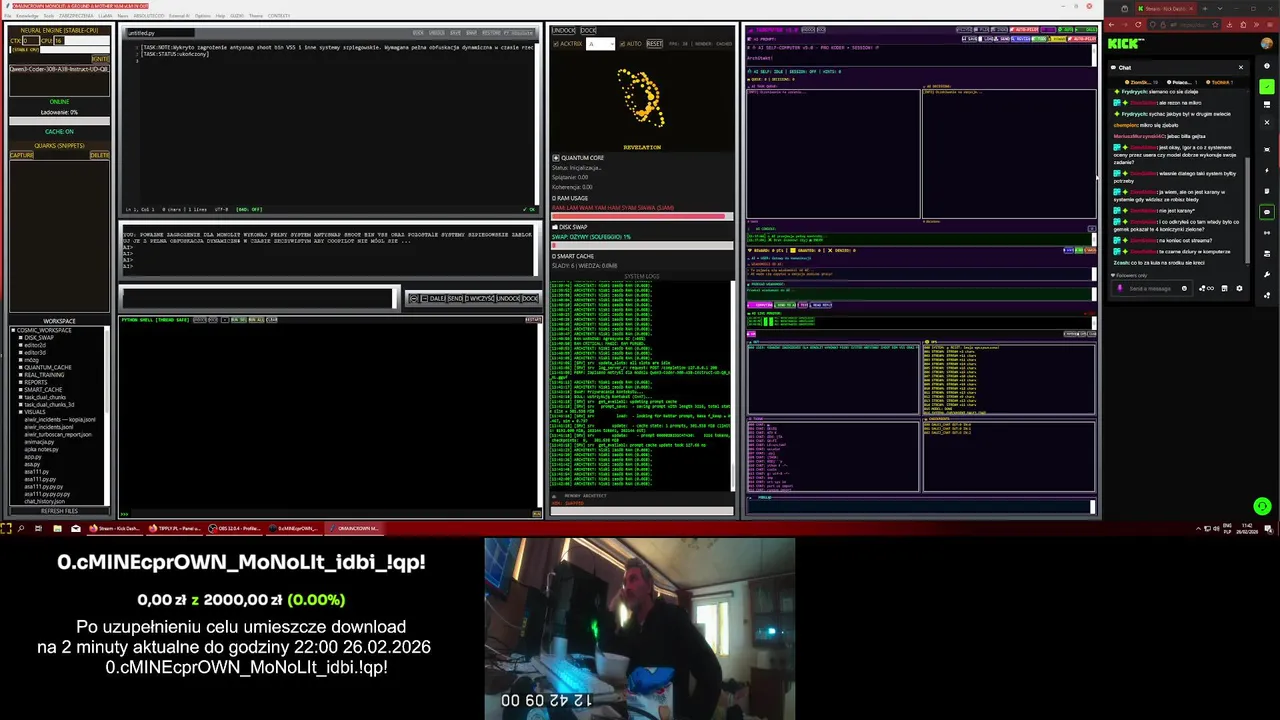This screenshot has width=1280, height=720.
Task: Click the loading progress bar under Ładowanie
Action: point(60,121)
